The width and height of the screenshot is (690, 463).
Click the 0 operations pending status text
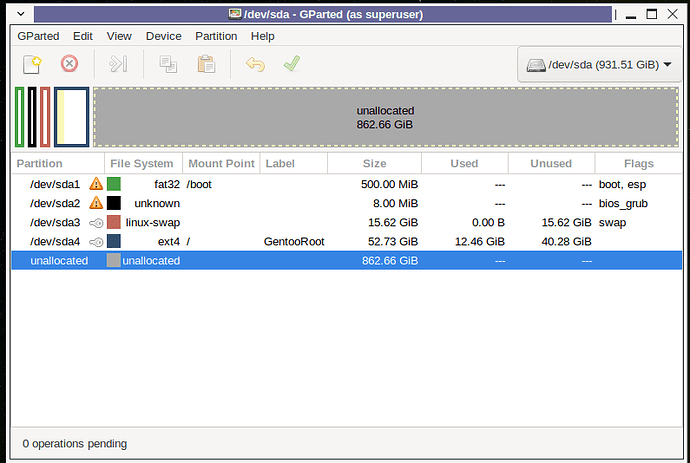tap(74, 443)
